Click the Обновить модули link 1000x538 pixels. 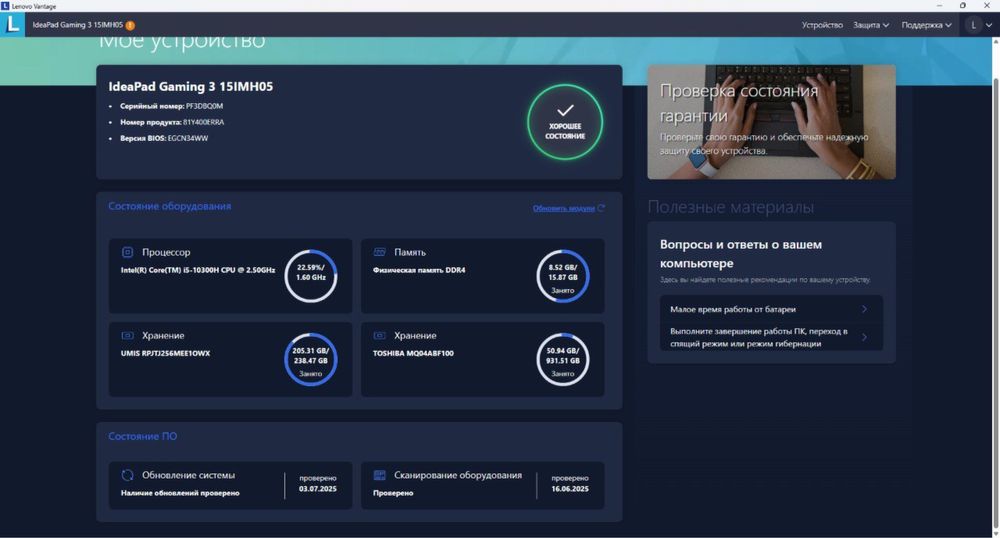(x=564, y=208)
